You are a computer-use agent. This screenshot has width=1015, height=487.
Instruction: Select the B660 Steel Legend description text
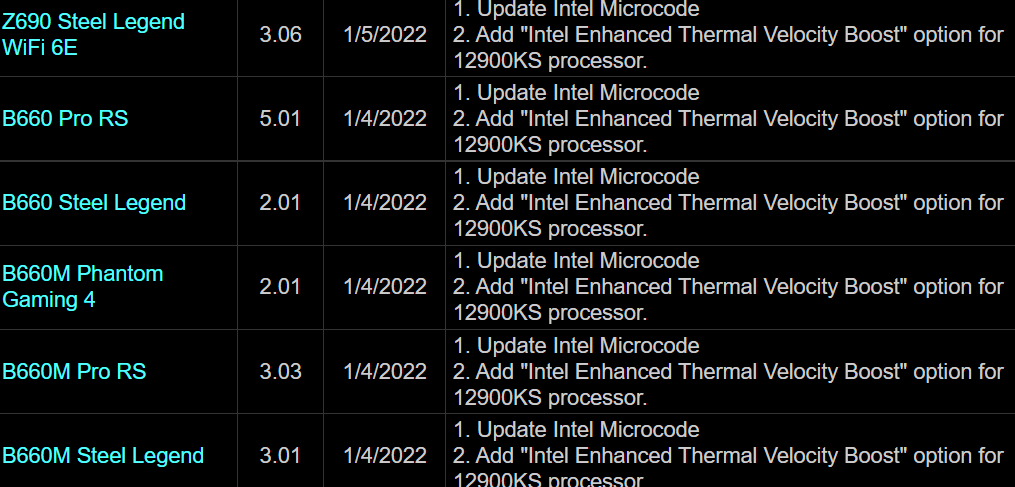tap(728, 202)
